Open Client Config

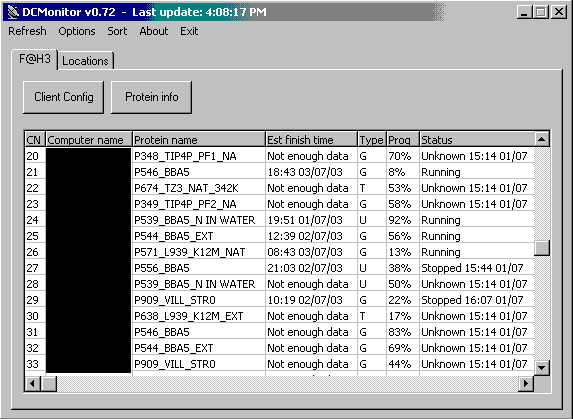point(64,97)
